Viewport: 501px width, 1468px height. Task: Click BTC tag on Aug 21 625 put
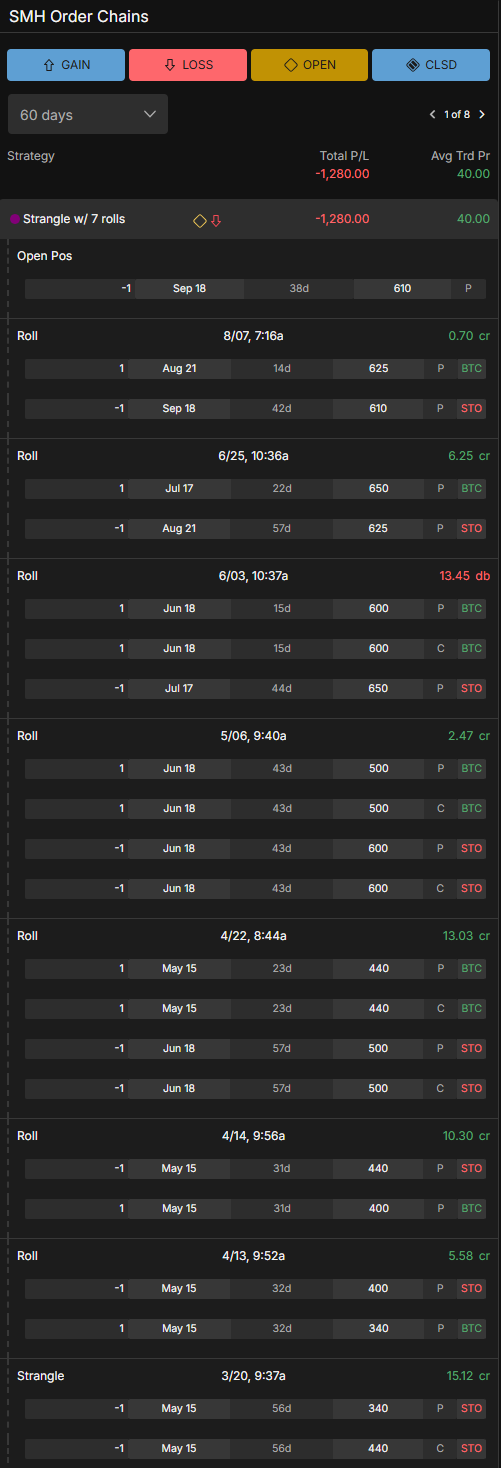tap(471, 368)
